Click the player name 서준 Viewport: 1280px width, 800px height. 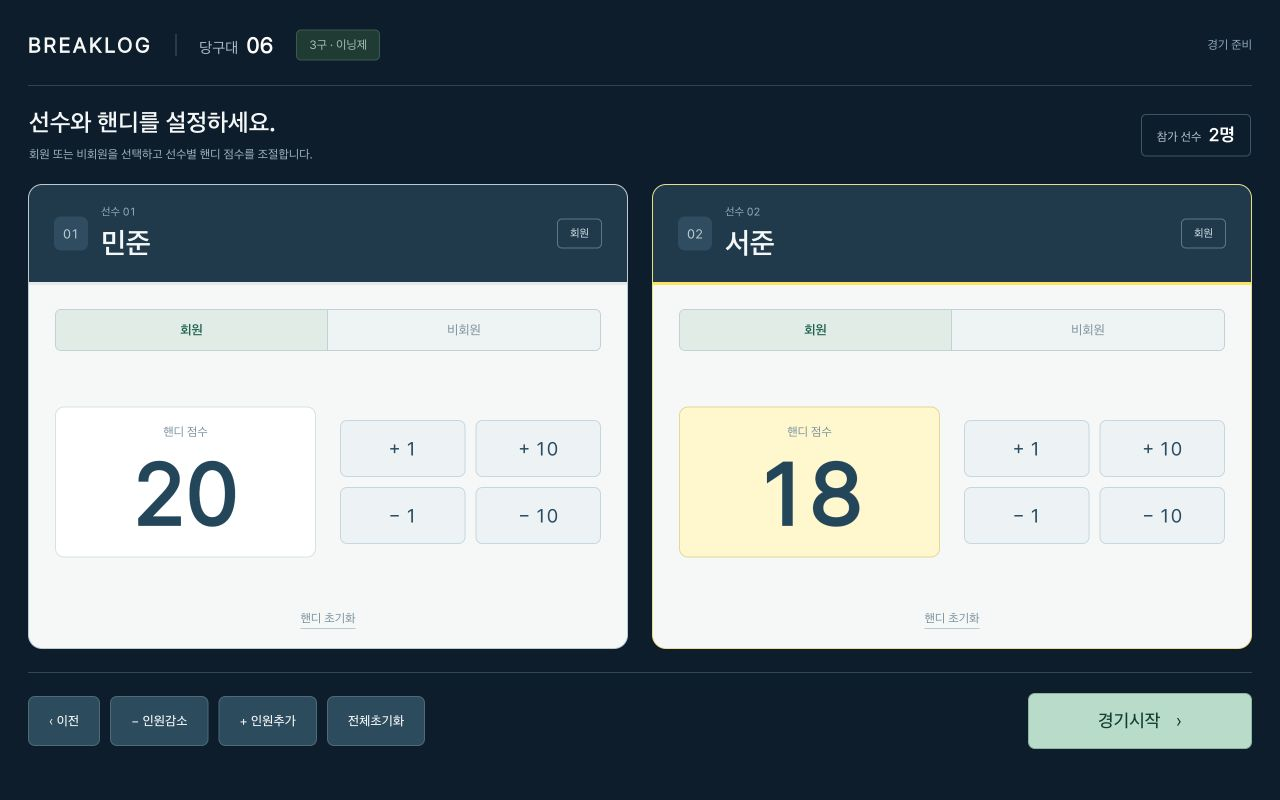[x=750, y=242]
